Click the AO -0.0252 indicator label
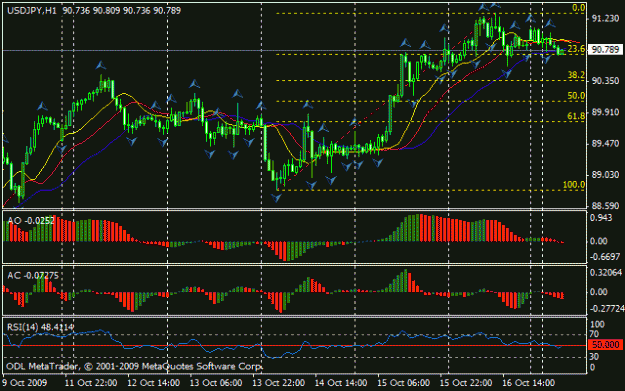625x391 pixels. [31, 220]
